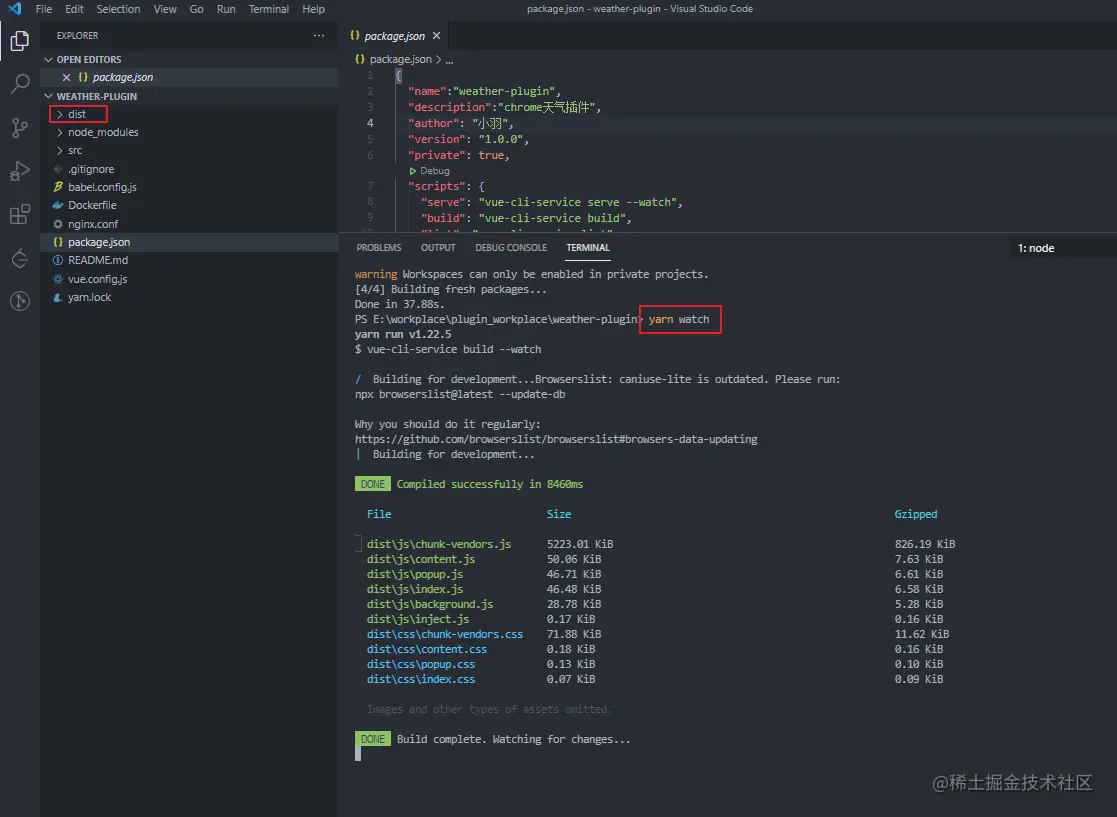This screenshot has height=817, width=1117.
Task: Open yarn.lock file
Action: 89,297
